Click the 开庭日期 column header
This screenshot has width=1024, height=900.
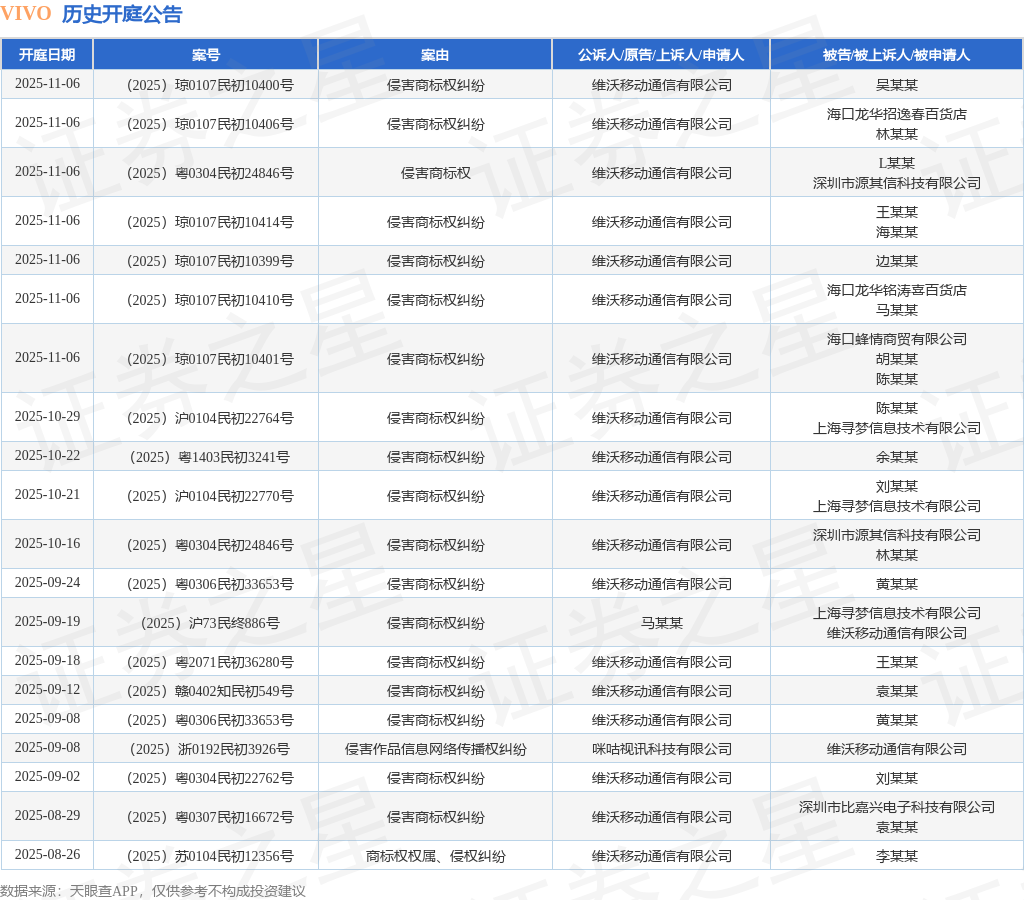47,55
